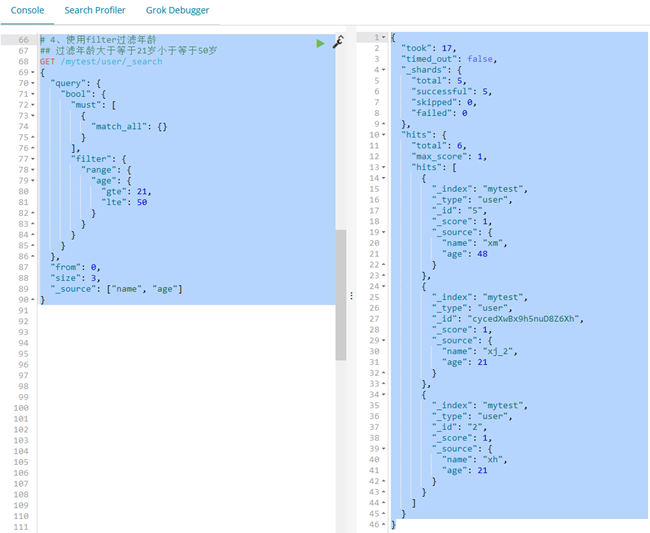Click the "gte": 21 value line
The image size is (650, 533).
[x=126, y=191]
